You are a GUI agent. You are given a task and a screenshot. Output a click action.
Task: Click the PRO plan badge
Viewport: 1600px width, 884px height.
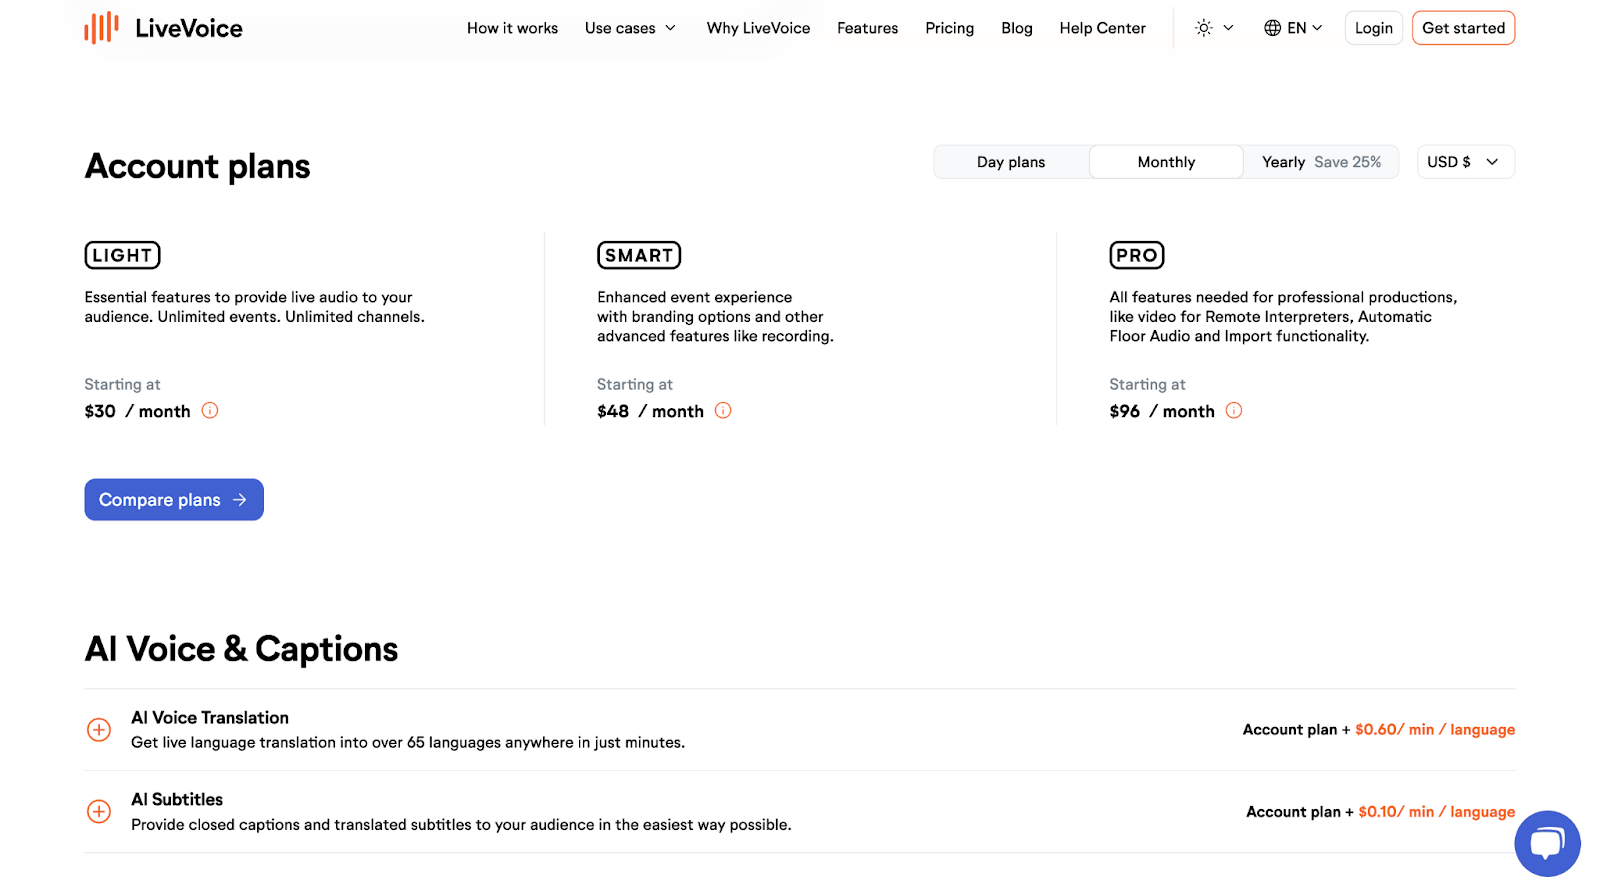1137,255
